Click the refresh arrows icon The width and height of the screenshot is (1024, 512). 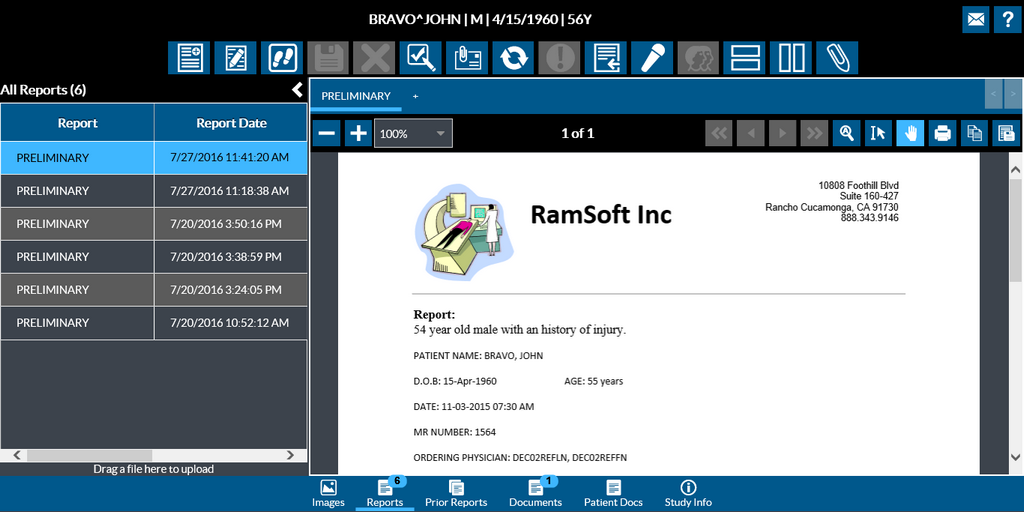(x=512, y=58)
